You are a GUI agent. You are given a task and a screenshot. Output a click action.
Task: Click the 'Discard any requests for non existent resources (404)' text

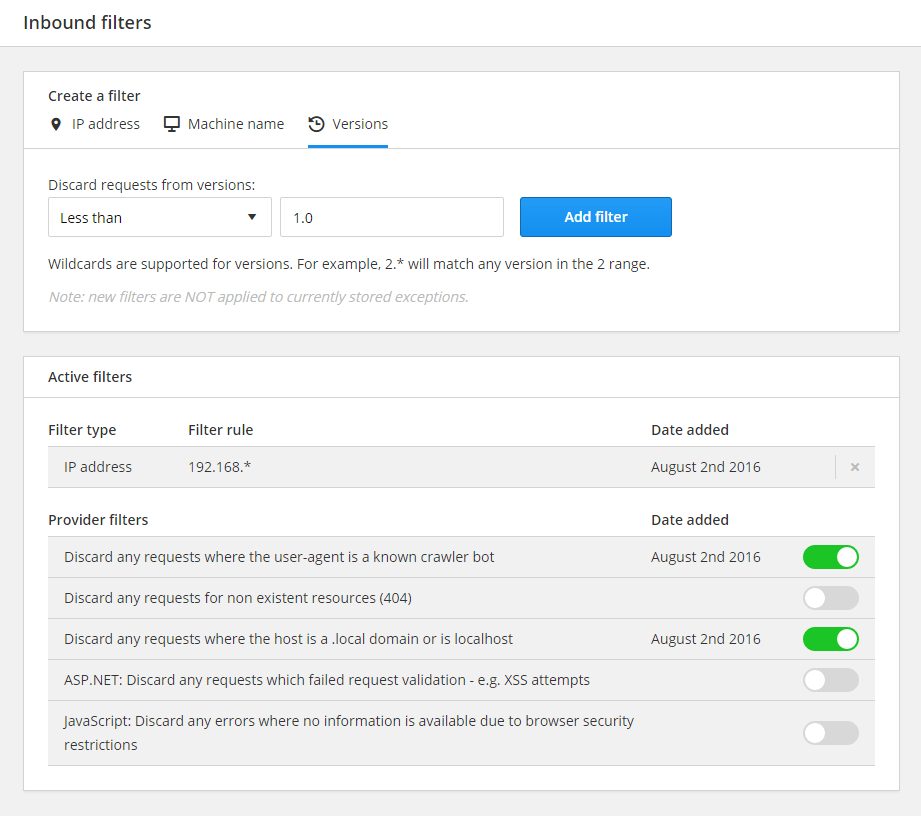pyautogui.click(x=238, y=598)
